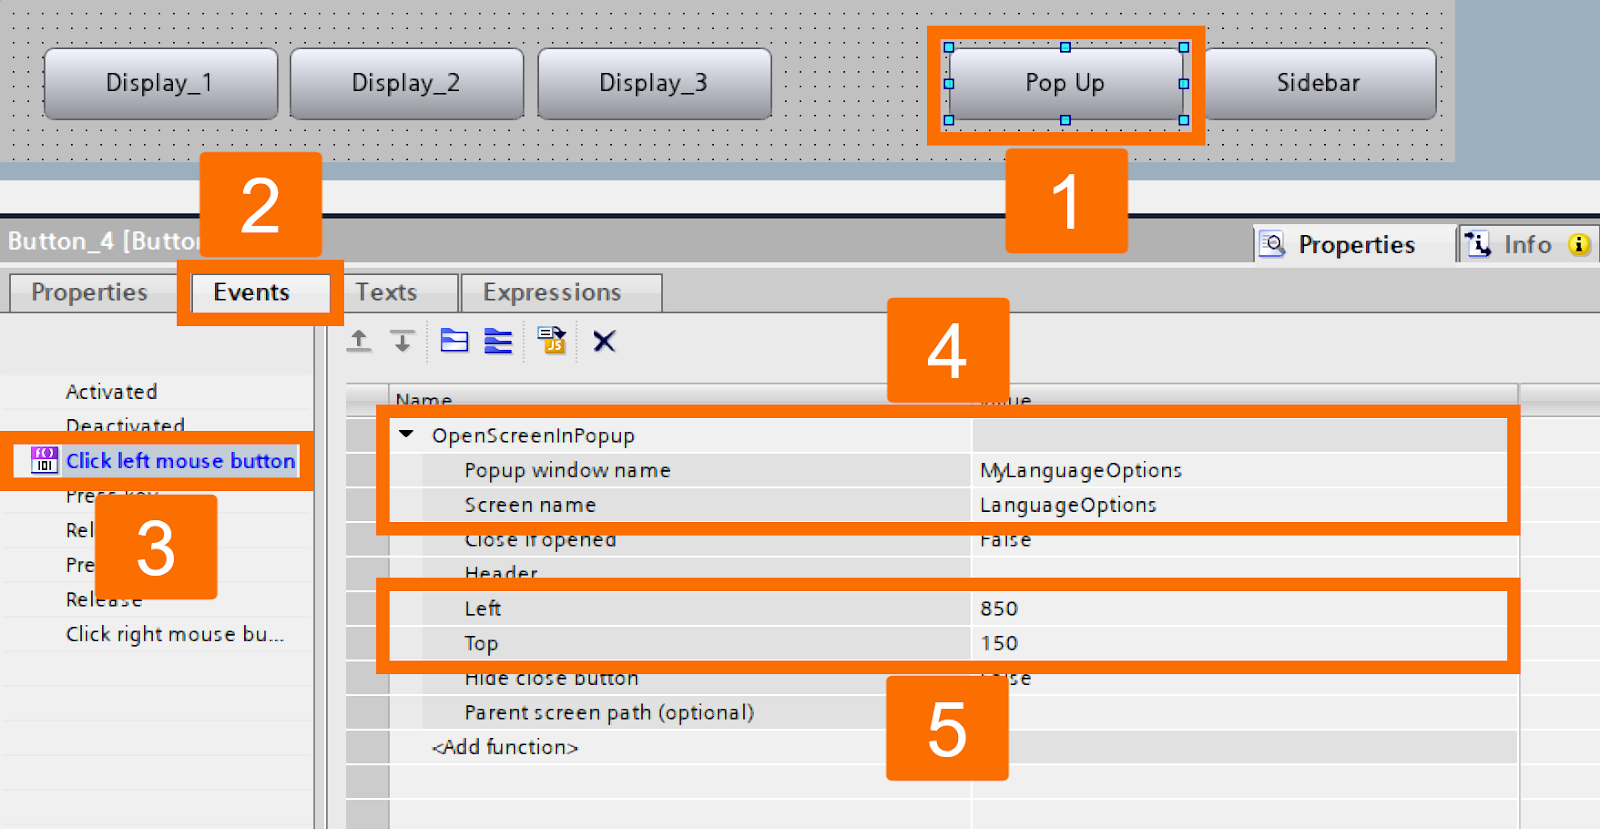
Task: Click the collapse-all stacked folders icon
Action: [x=498, y=341]
